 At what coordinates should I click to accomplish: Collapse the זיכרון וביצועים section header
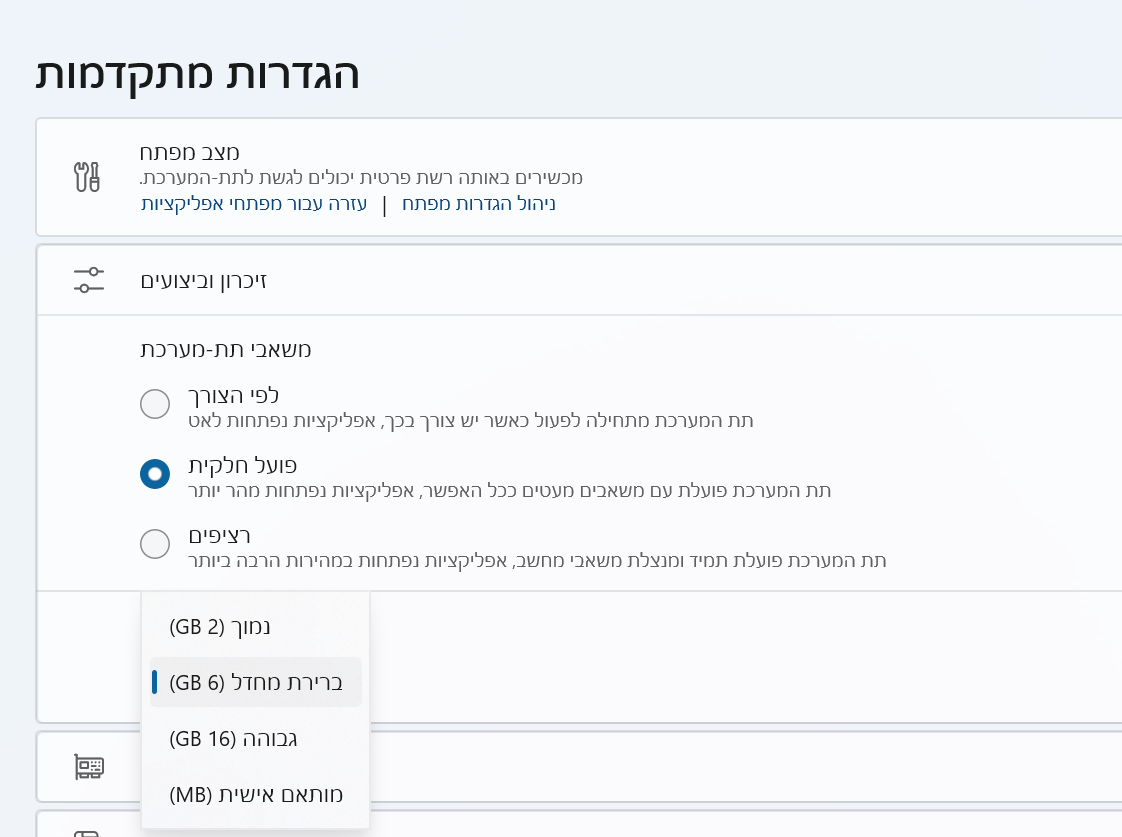(600, 280)
